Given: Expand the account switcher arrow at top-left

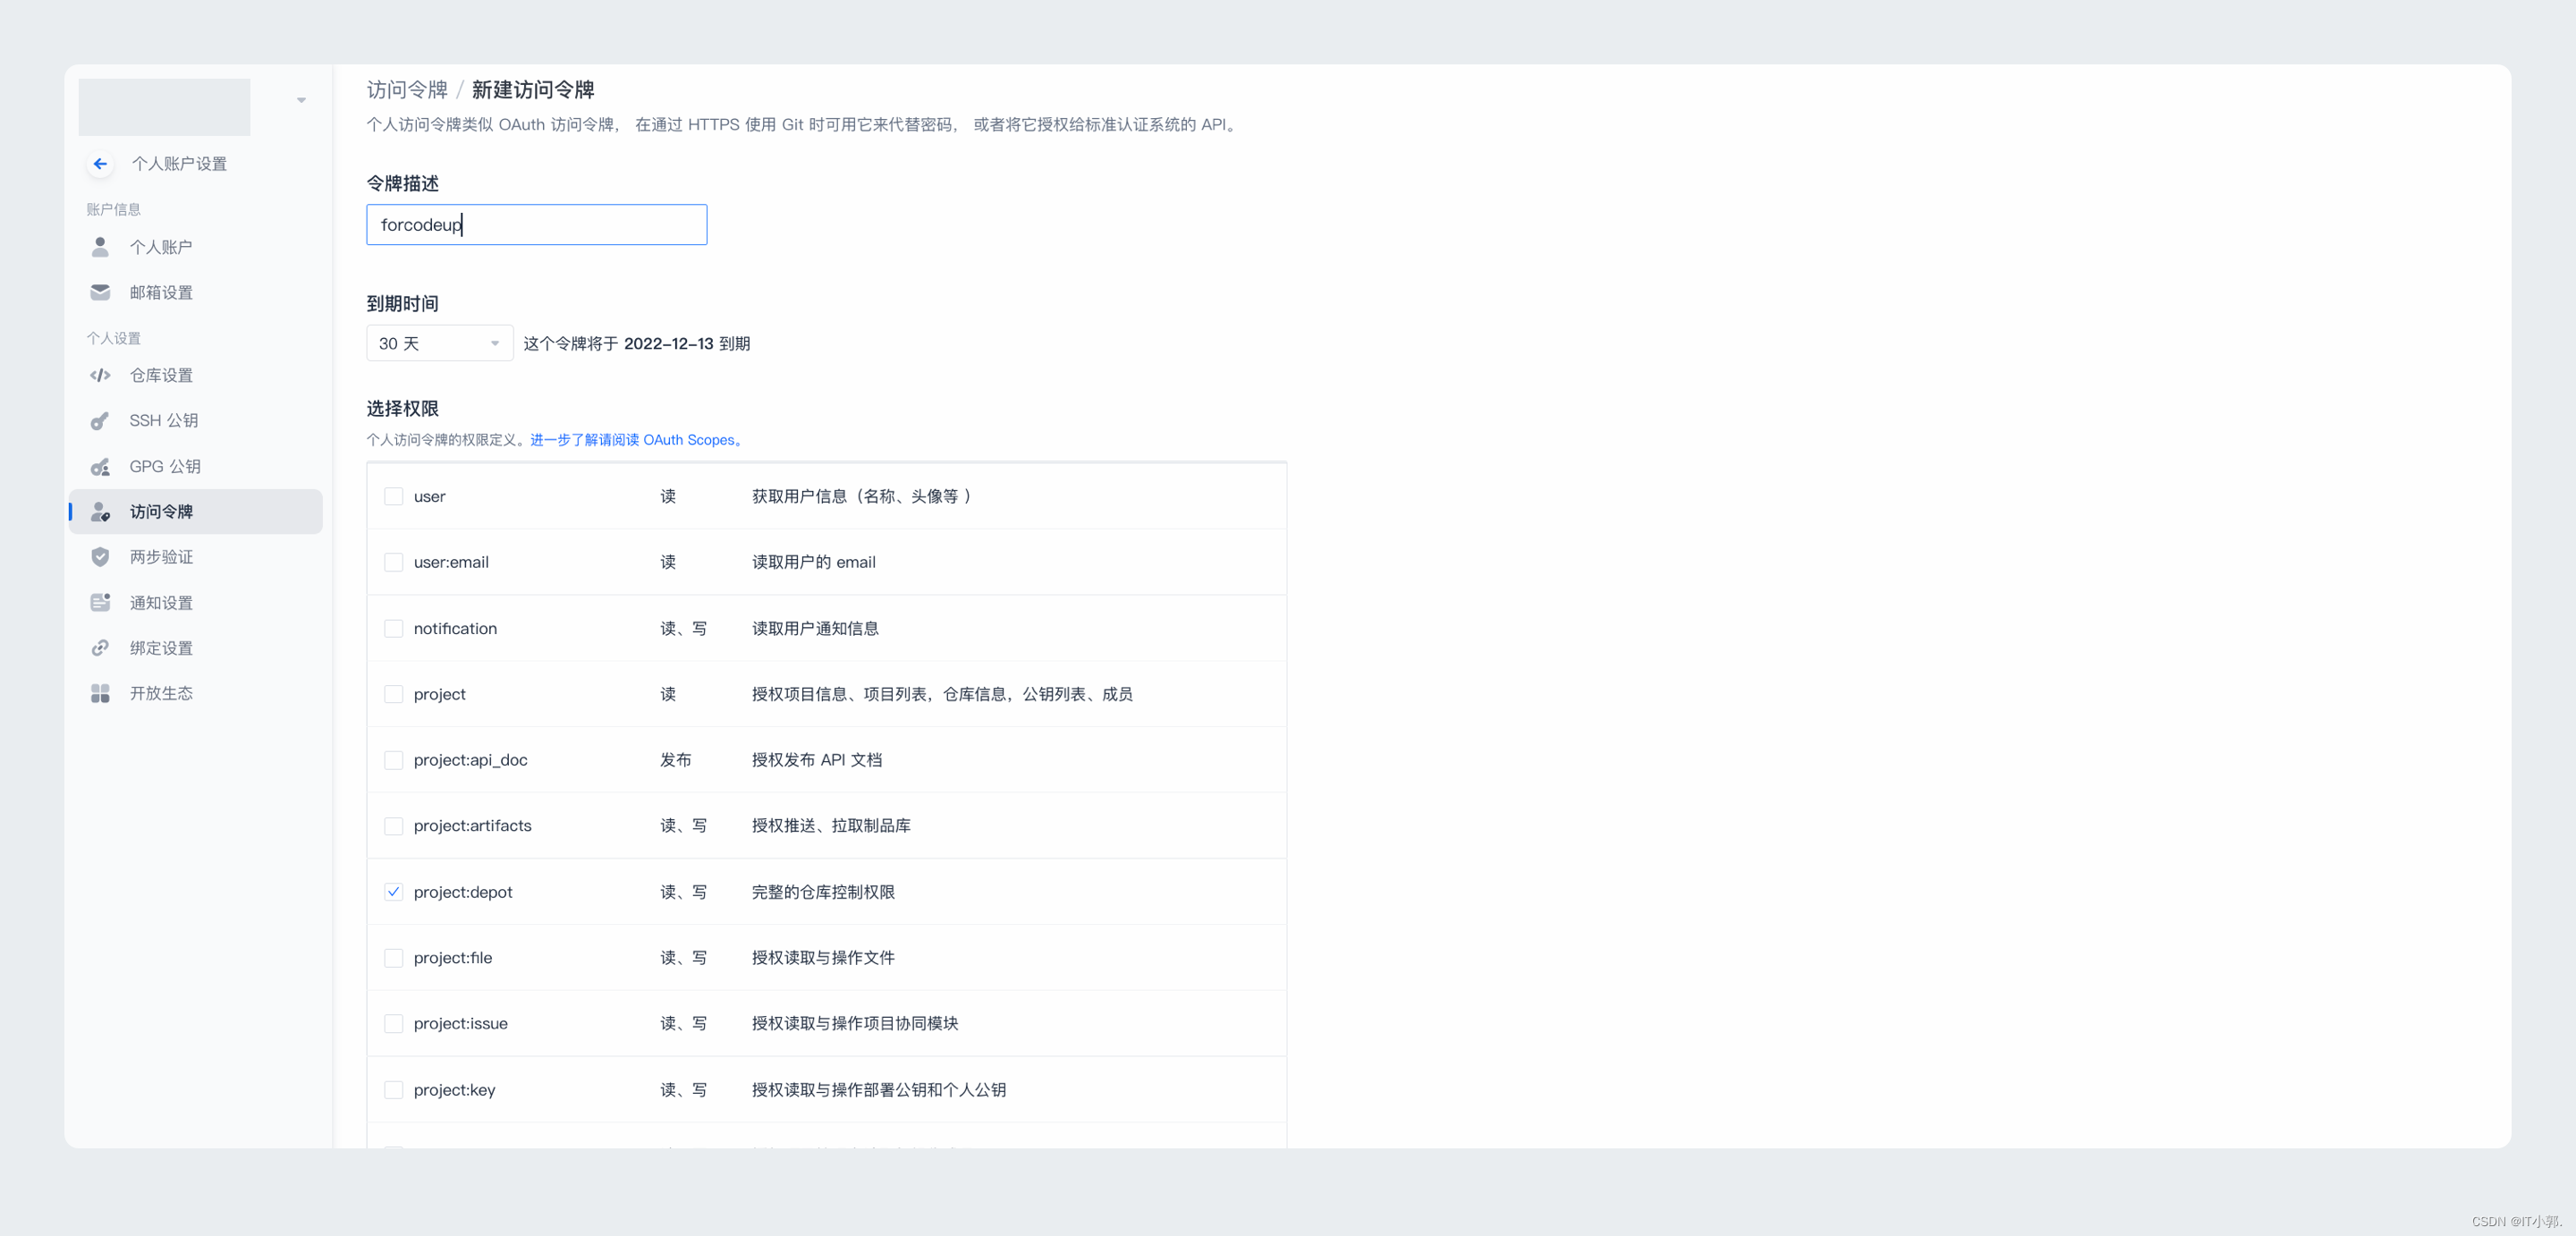Looking at the screenshot, I should point(301,100).
